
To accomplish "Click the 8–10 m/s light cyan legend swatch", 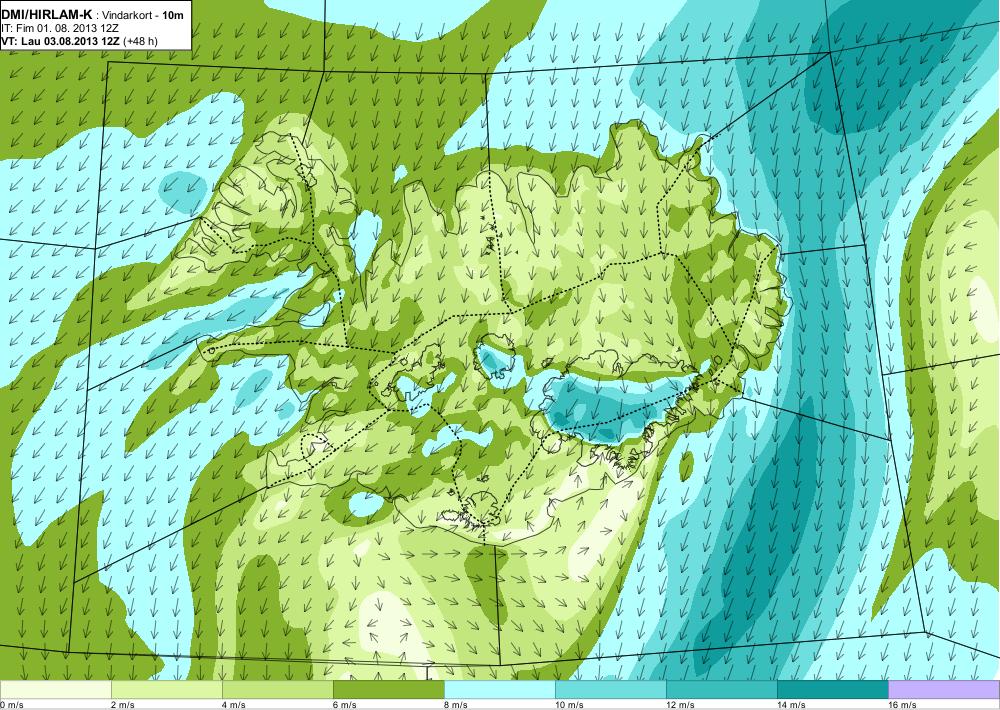I will (x=500, y=690).
